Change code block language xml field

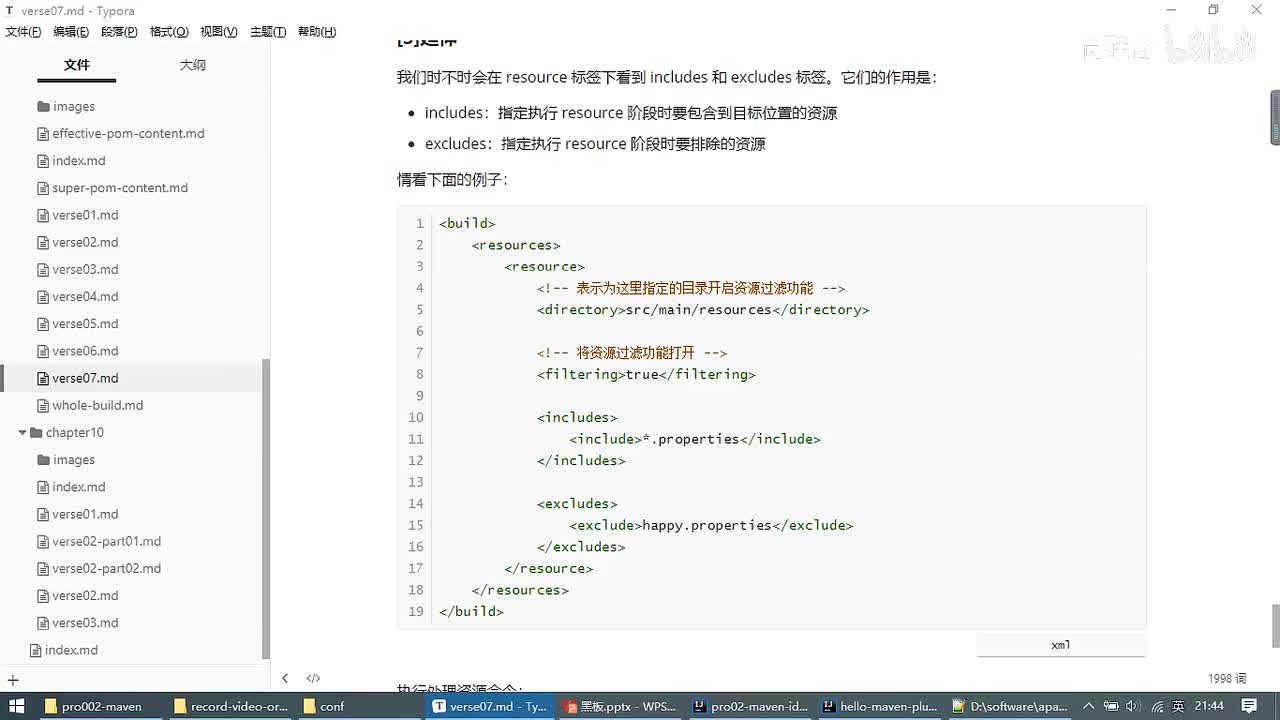click(1061, 645)
